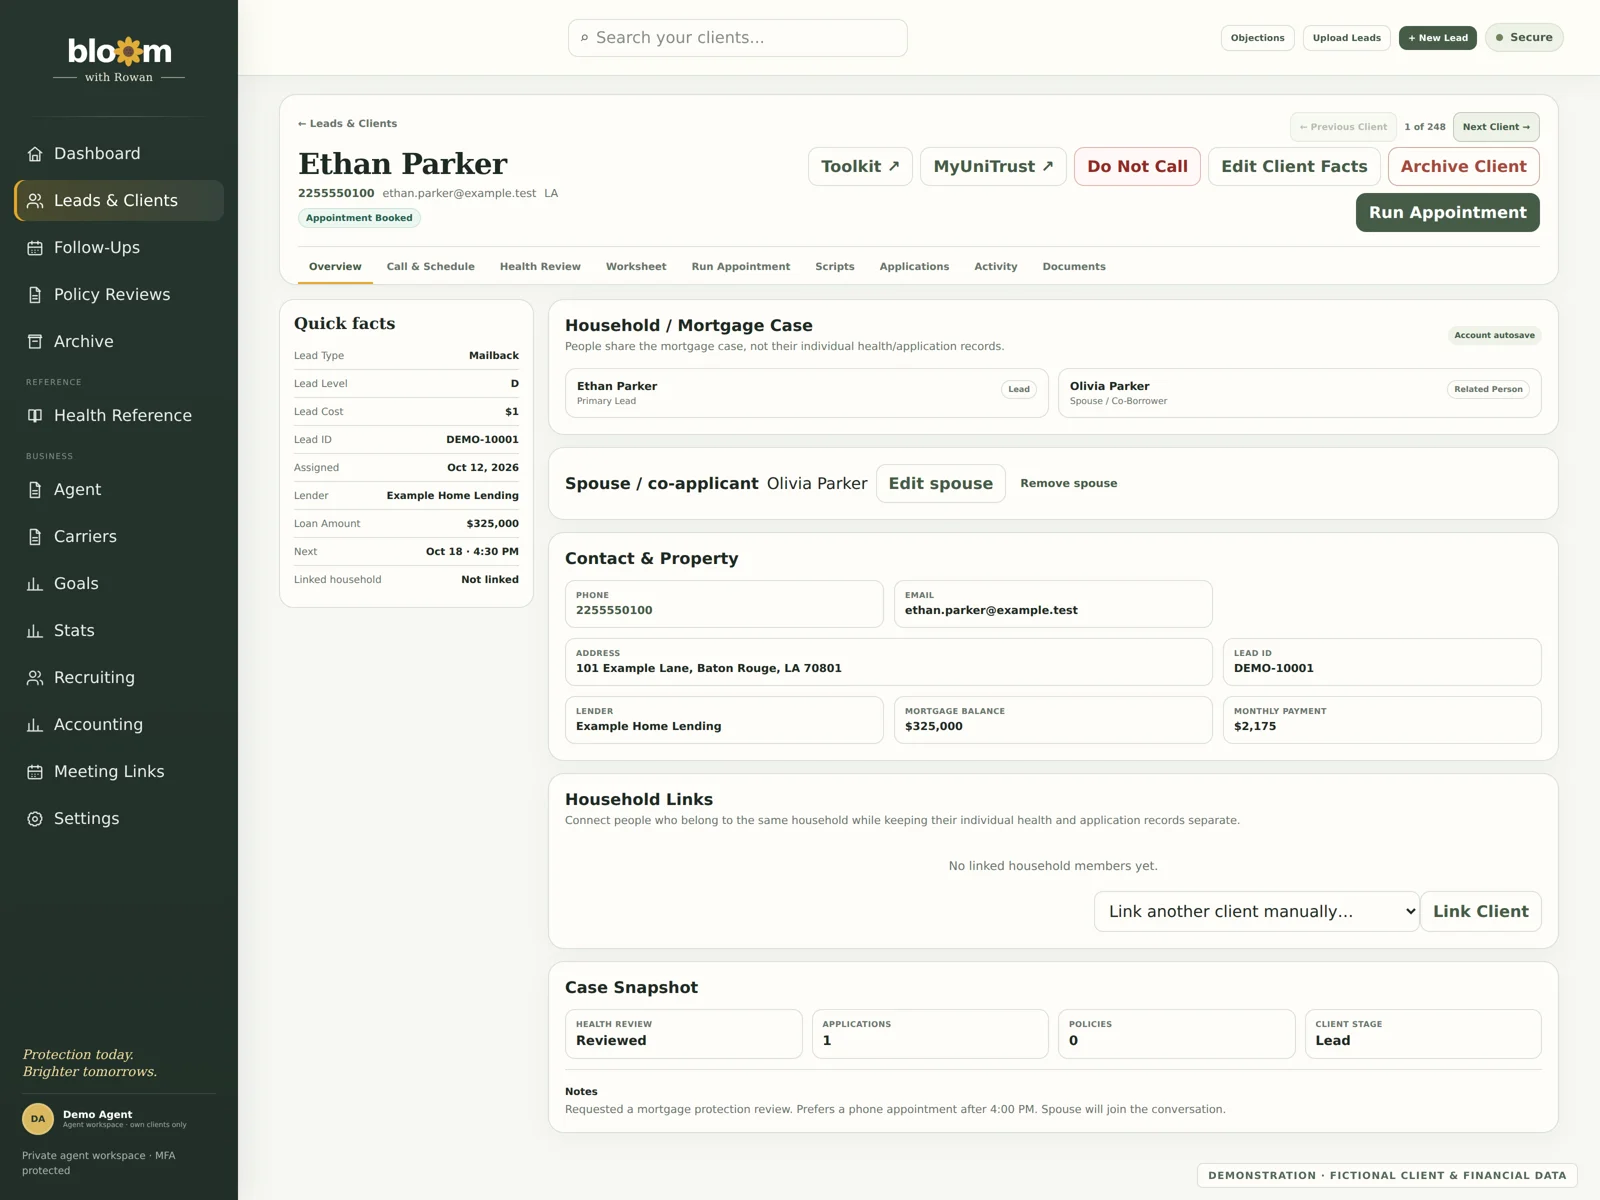
Task: Focus the Search your clients field
Action: coord(738,38)
